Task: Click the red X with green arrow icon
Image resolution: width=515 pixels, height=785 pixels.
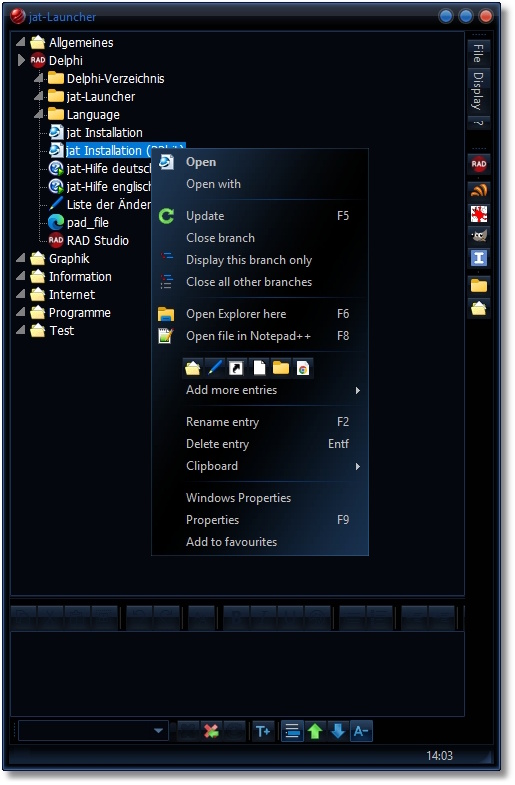Action: coord(211,731)
